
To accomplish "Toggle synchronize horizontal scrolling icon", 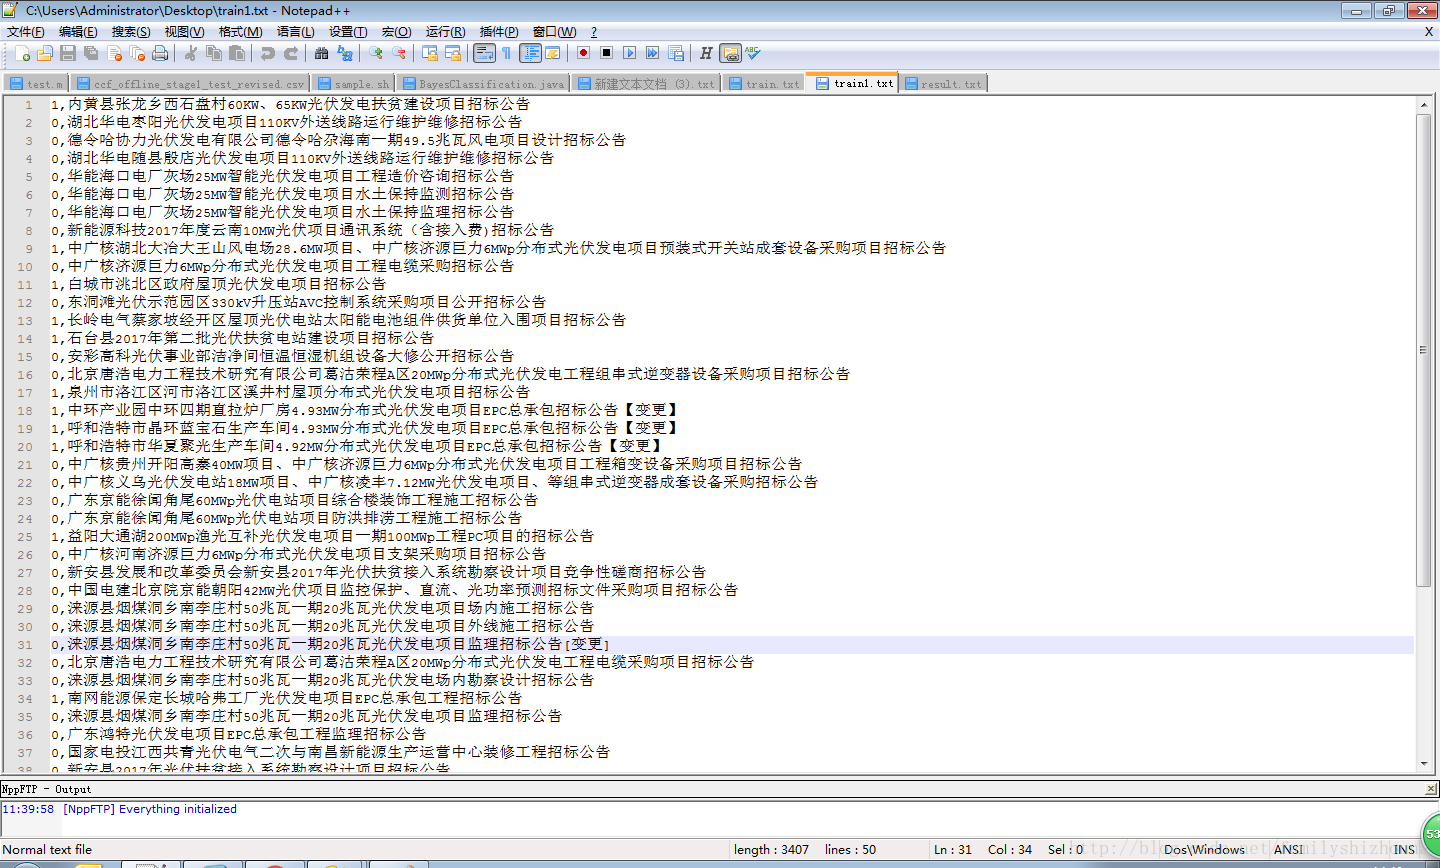I will [x=452, y=53].
